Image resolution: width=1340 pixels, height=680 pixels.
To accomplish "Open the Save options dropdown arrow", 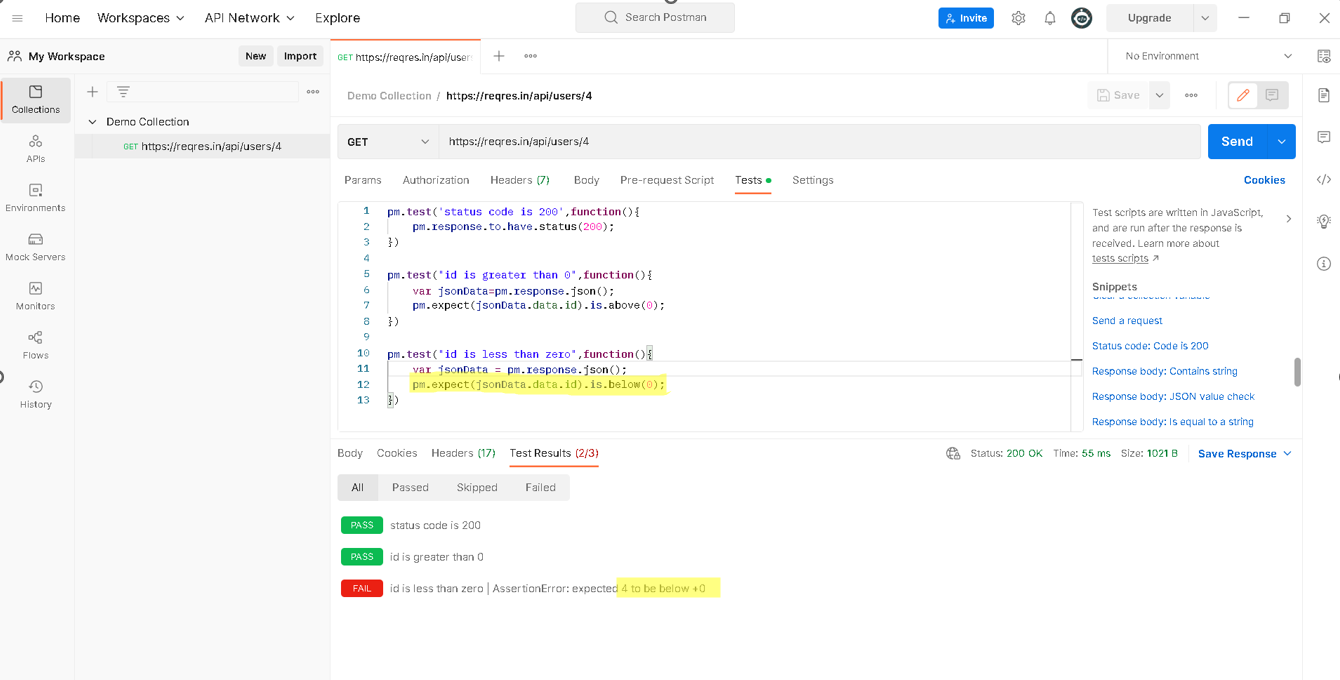I will tap(1159, 95).
